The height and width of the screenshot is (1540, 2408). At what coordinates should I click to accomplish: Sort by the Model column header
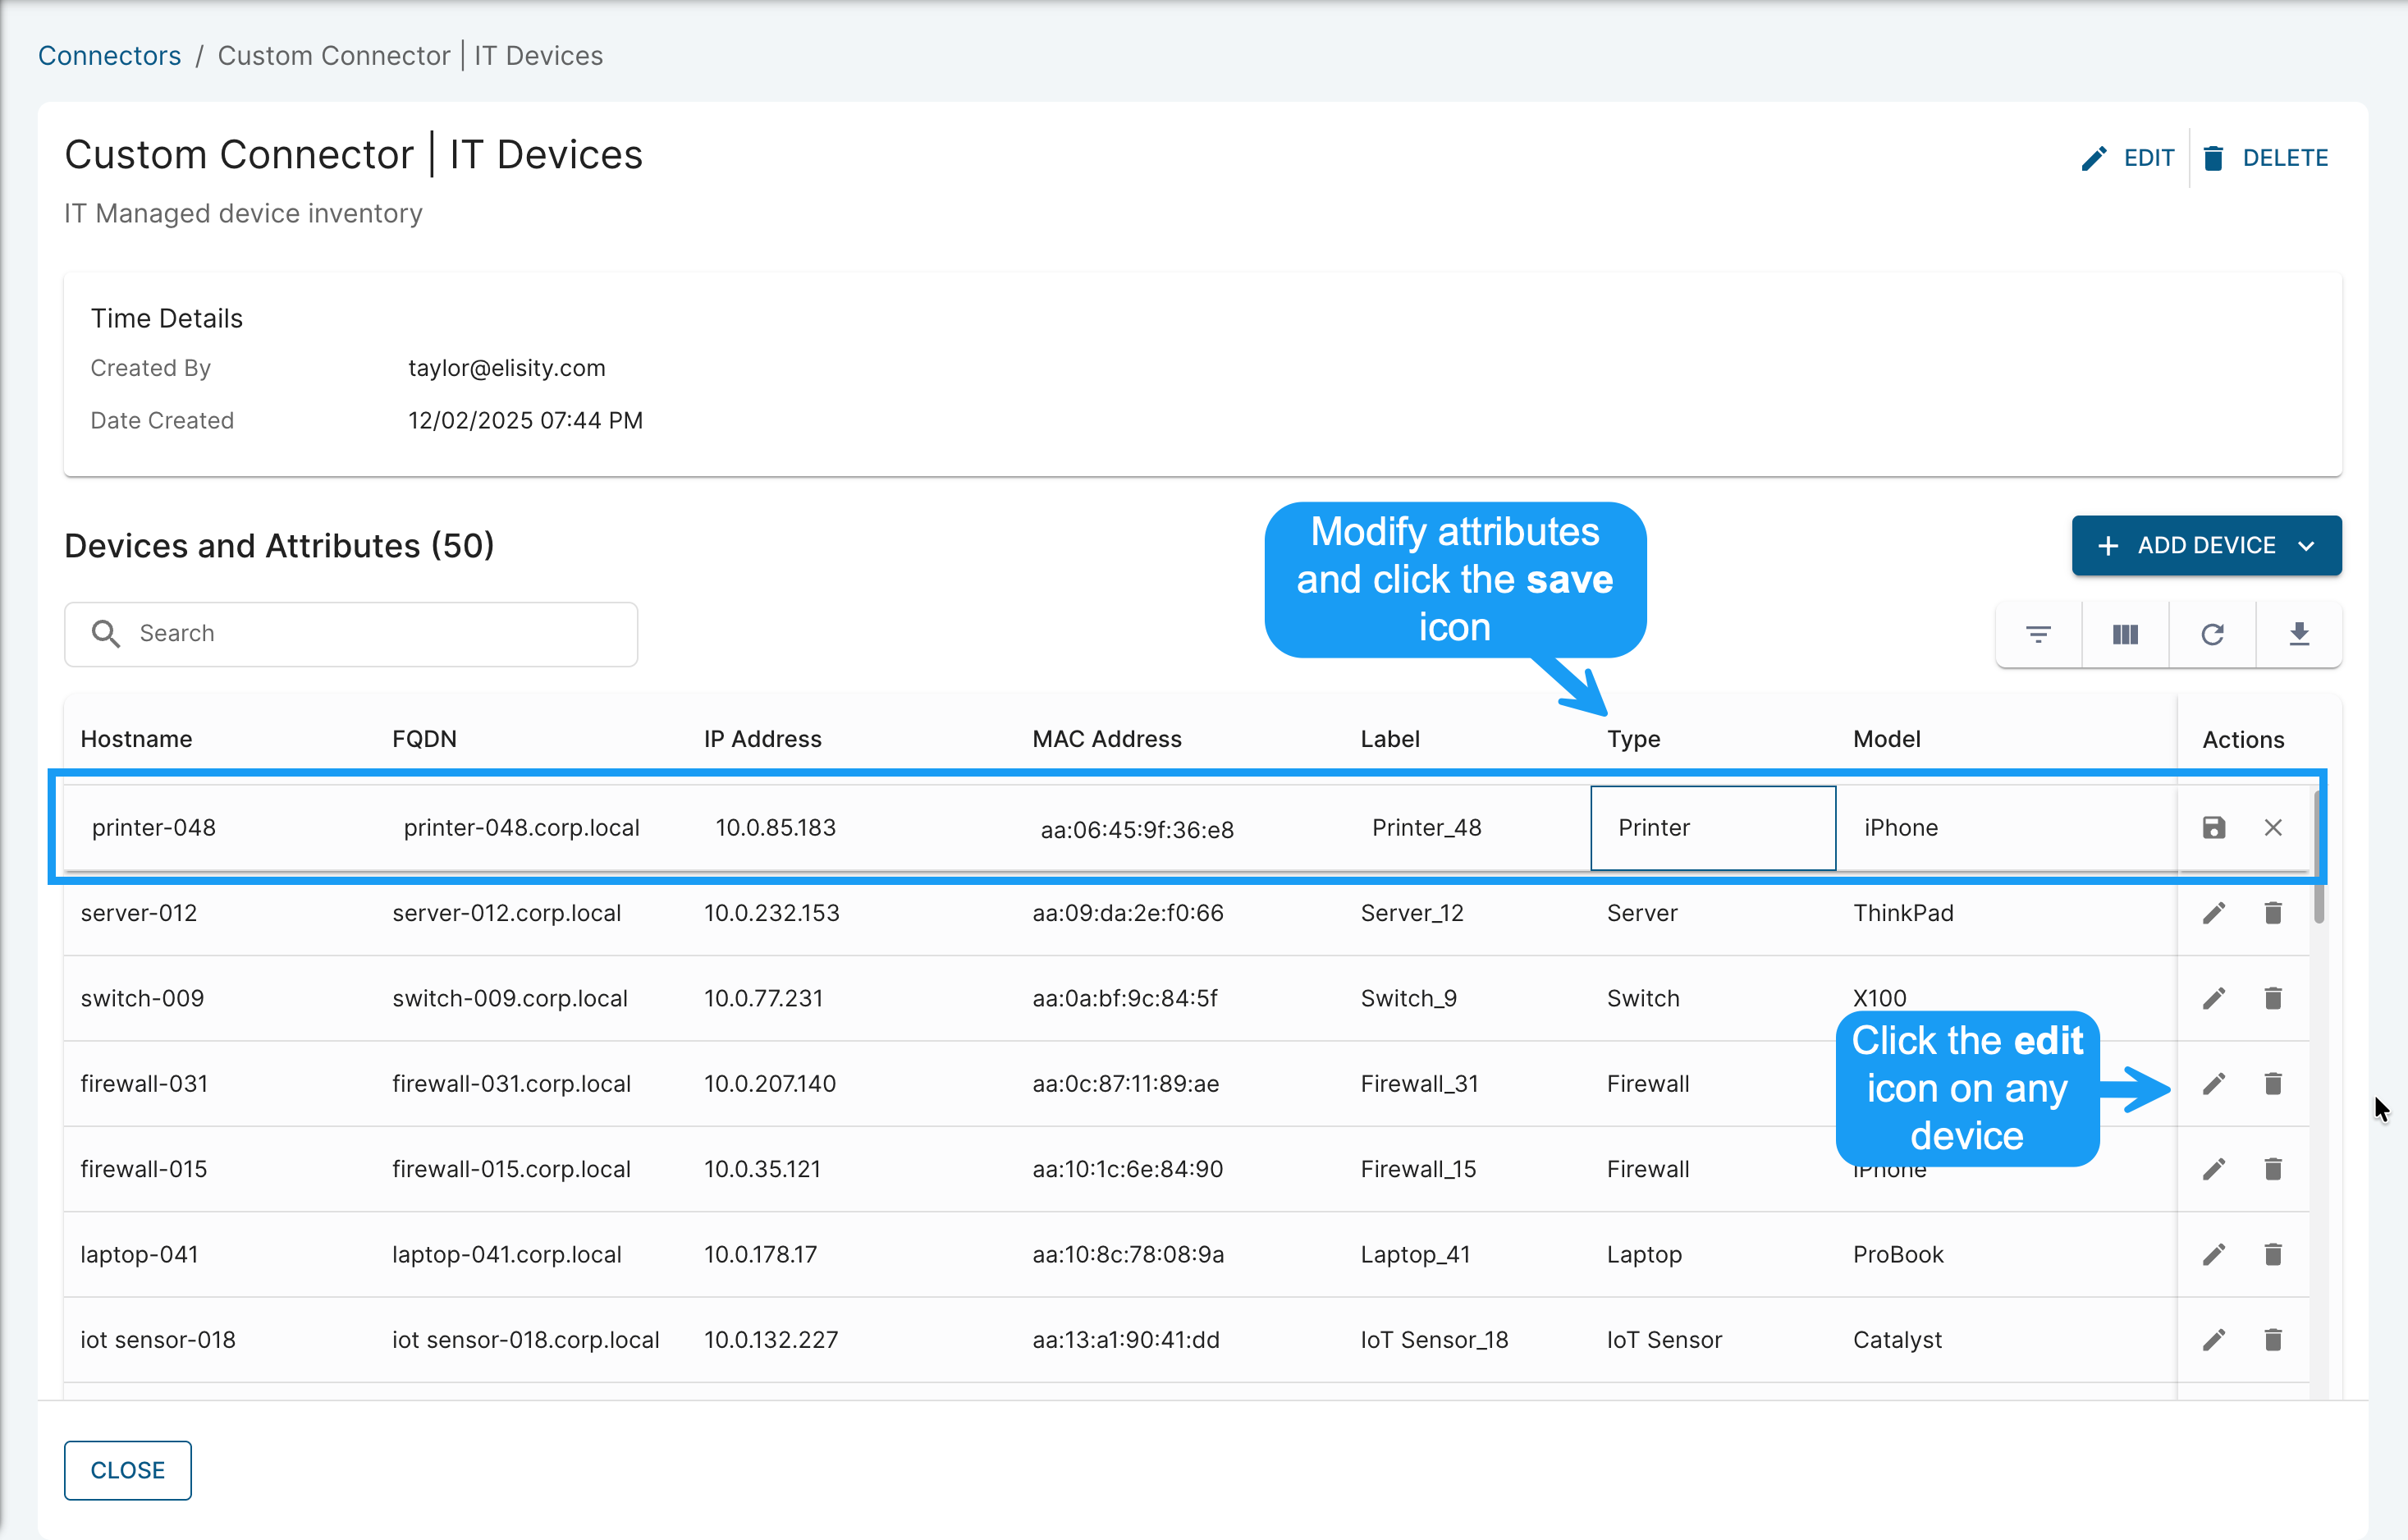[x=1886, y=739]
